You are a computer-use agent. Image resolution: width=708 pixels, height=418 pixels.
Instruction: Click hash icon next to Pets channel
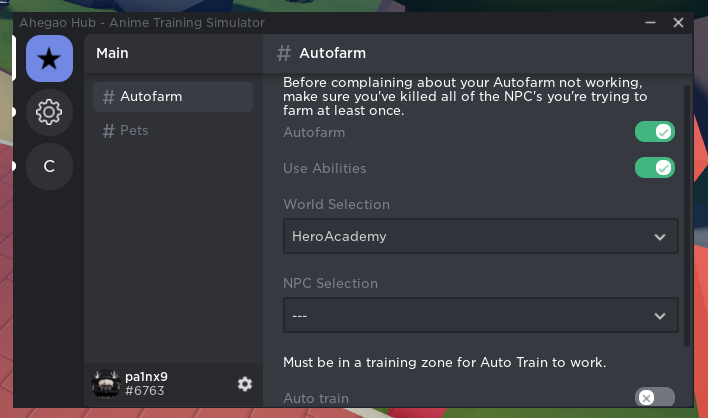coord(108,131)
